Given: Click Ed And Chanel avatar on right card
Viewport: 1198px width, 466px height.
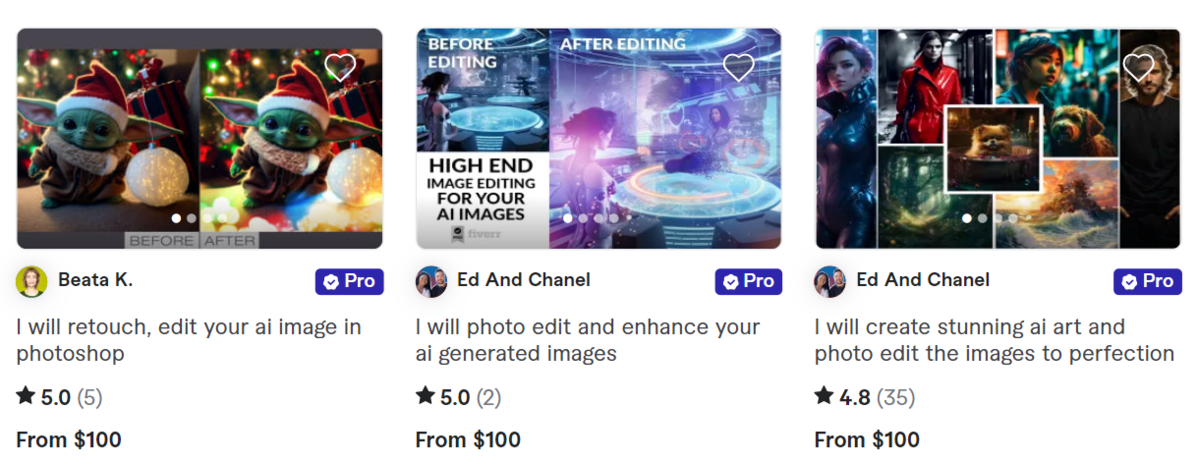Looking at the screenshot, I should (830, 282).
